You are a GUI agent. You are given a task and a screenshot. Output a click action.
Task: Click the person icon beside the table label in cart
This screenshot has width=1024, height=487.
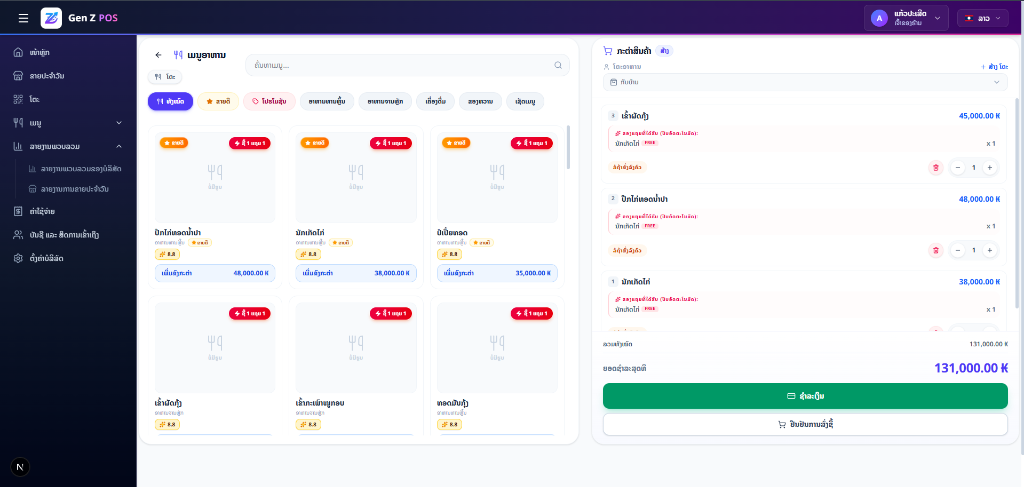607,67
